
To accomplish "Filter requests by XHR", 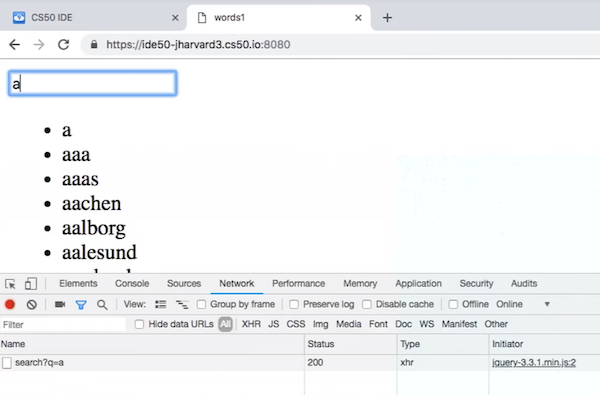I will (x=251, y=324).
